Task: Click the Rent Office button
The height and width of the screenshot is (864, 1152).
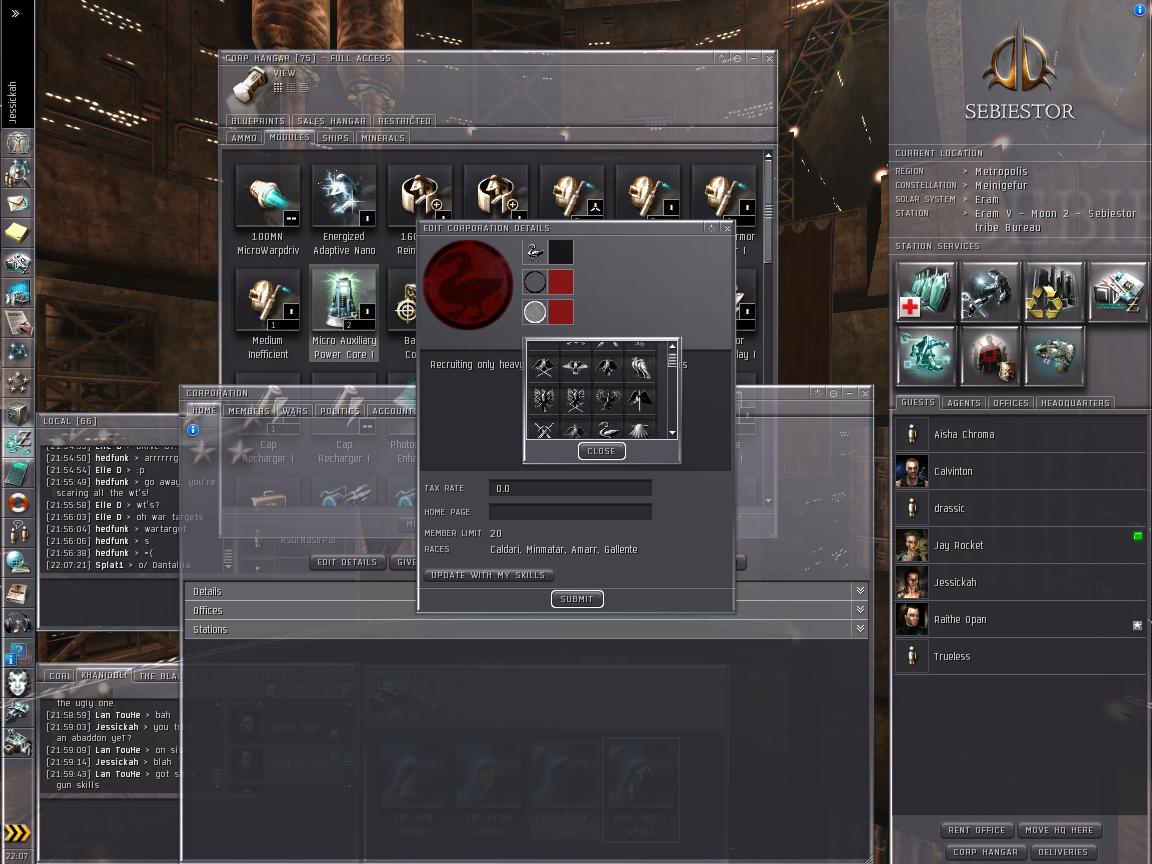Action: tap(976, 830)
